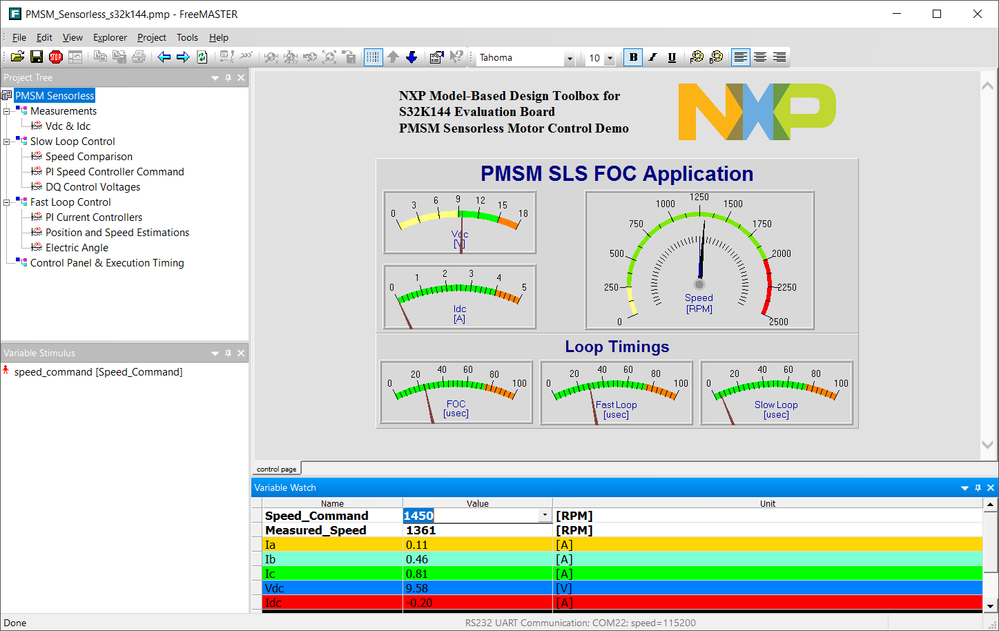Open the Speed_Command value dropdown arrow
Screen dimensions: 999x631
coord(545,516)
